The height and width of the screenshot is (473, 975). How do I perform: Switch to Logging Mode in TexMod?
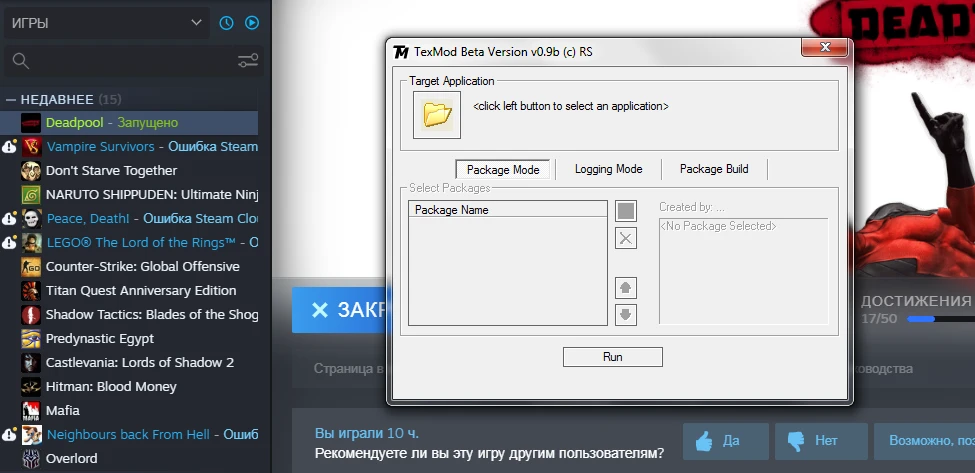[x=608, y=169]
